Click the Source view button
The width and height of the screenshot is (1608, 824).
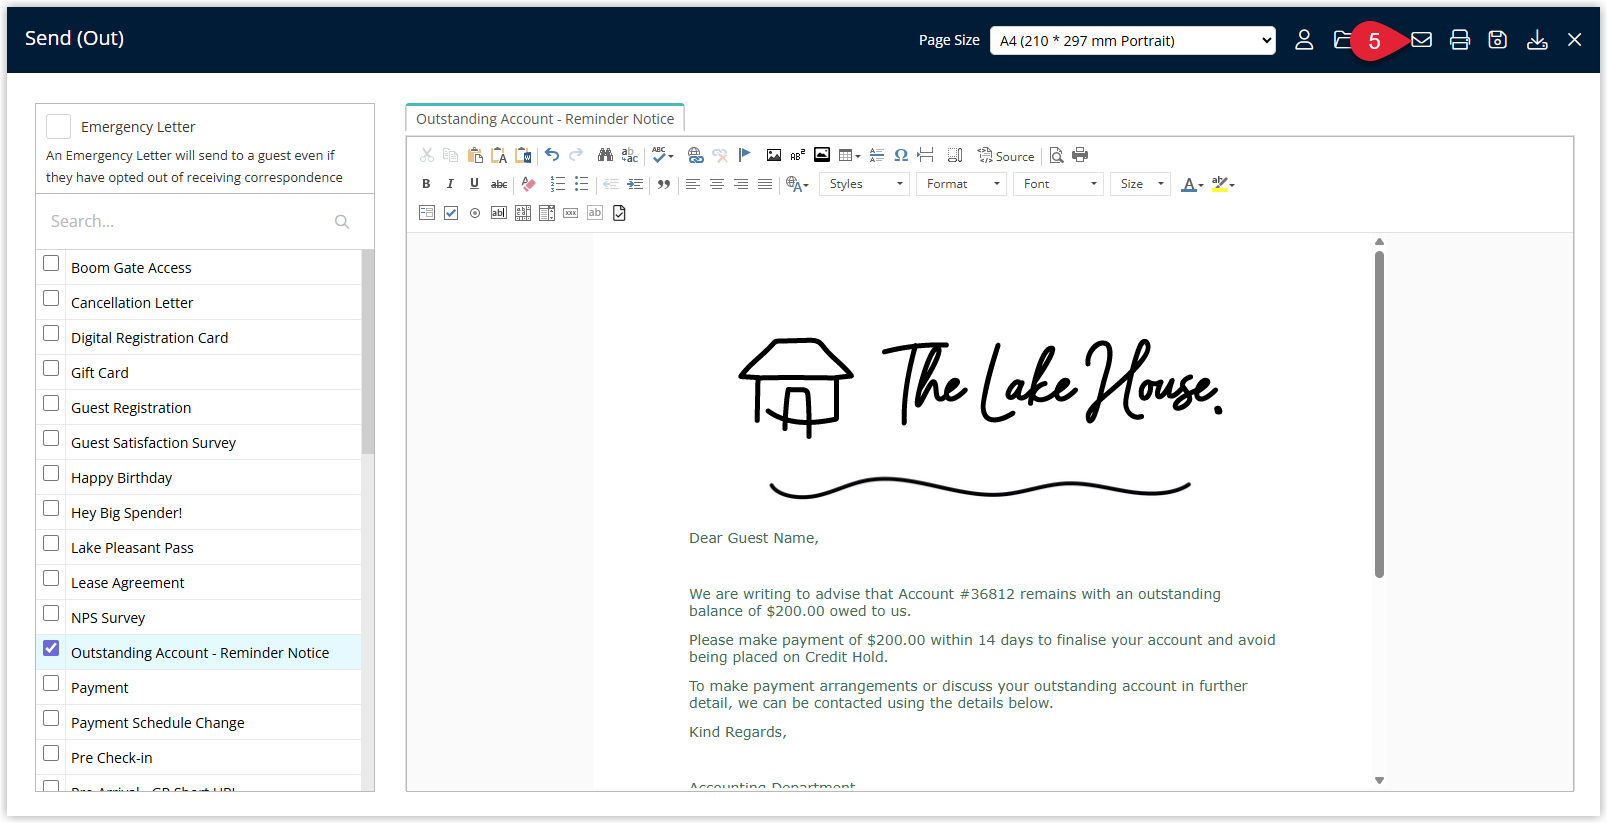1006,156
